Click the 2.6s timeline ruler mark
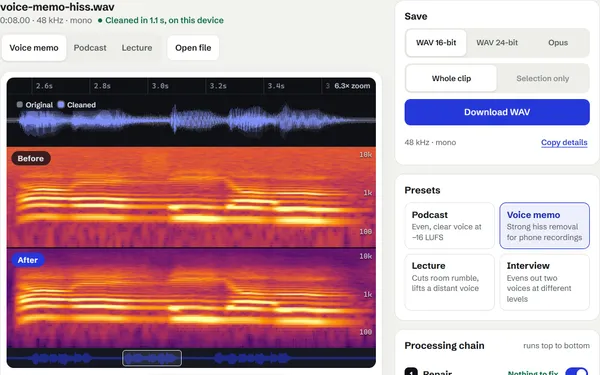This screenshot has width=600, height=375. pos(44,86)
